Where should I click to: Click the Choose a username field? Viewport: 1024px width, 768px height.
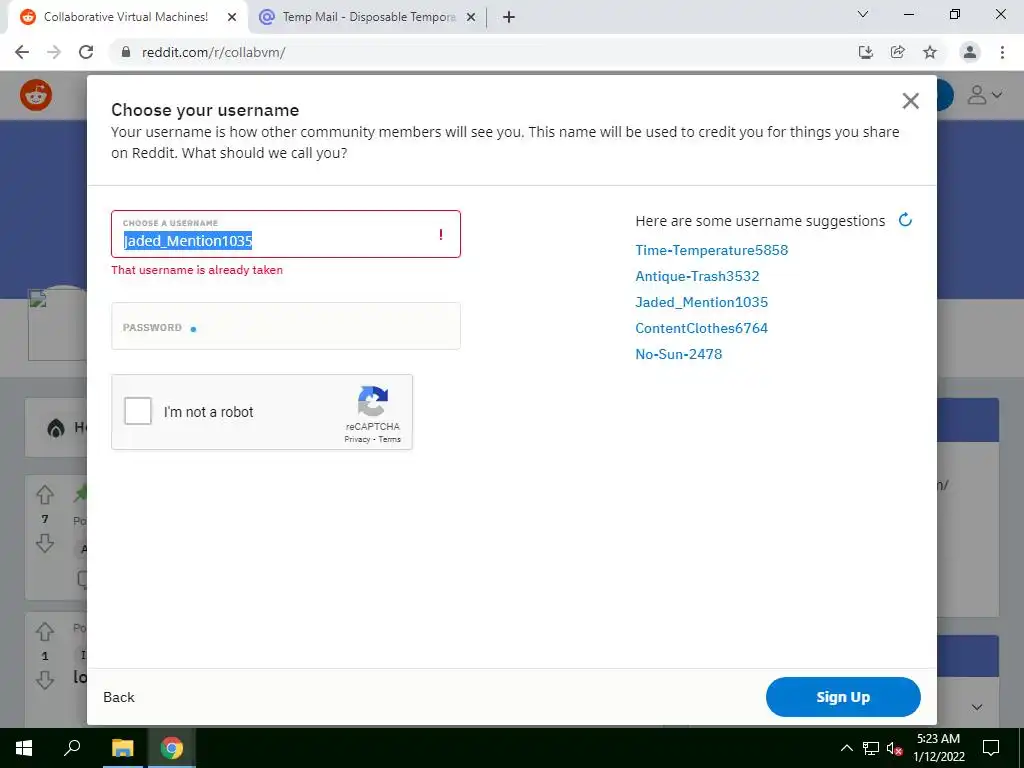tap(286, 234)
